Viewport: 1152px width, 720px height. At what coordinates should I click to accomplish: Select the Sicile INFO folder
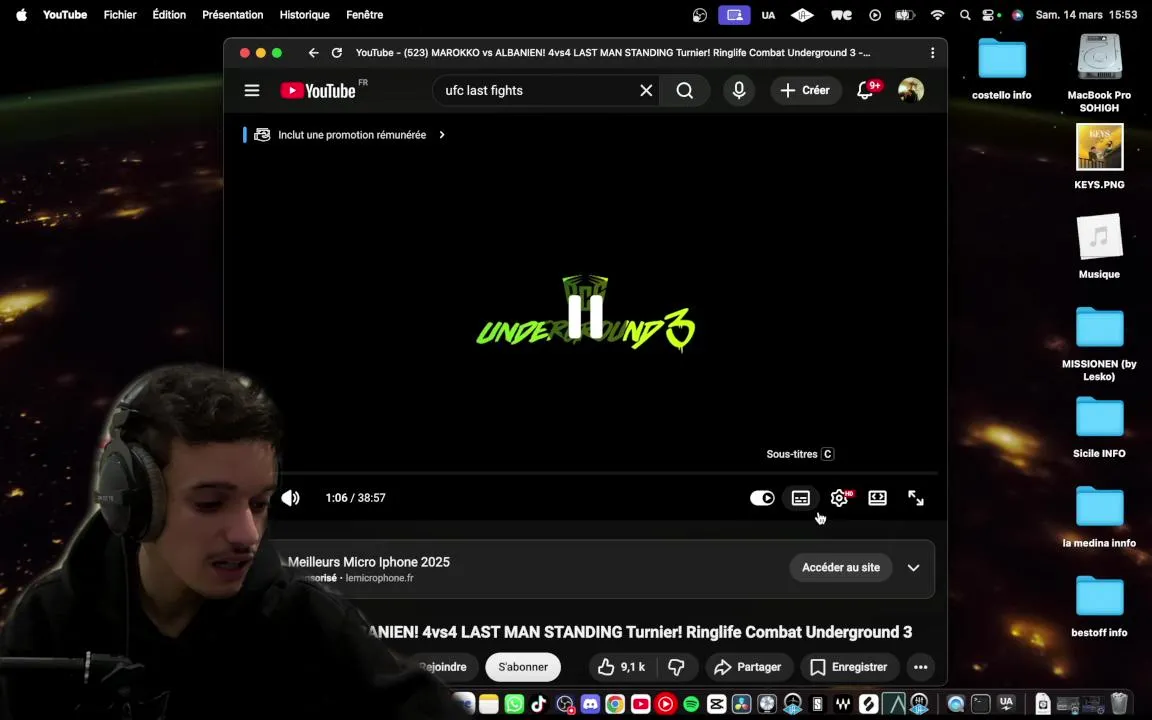[1099, 426]
